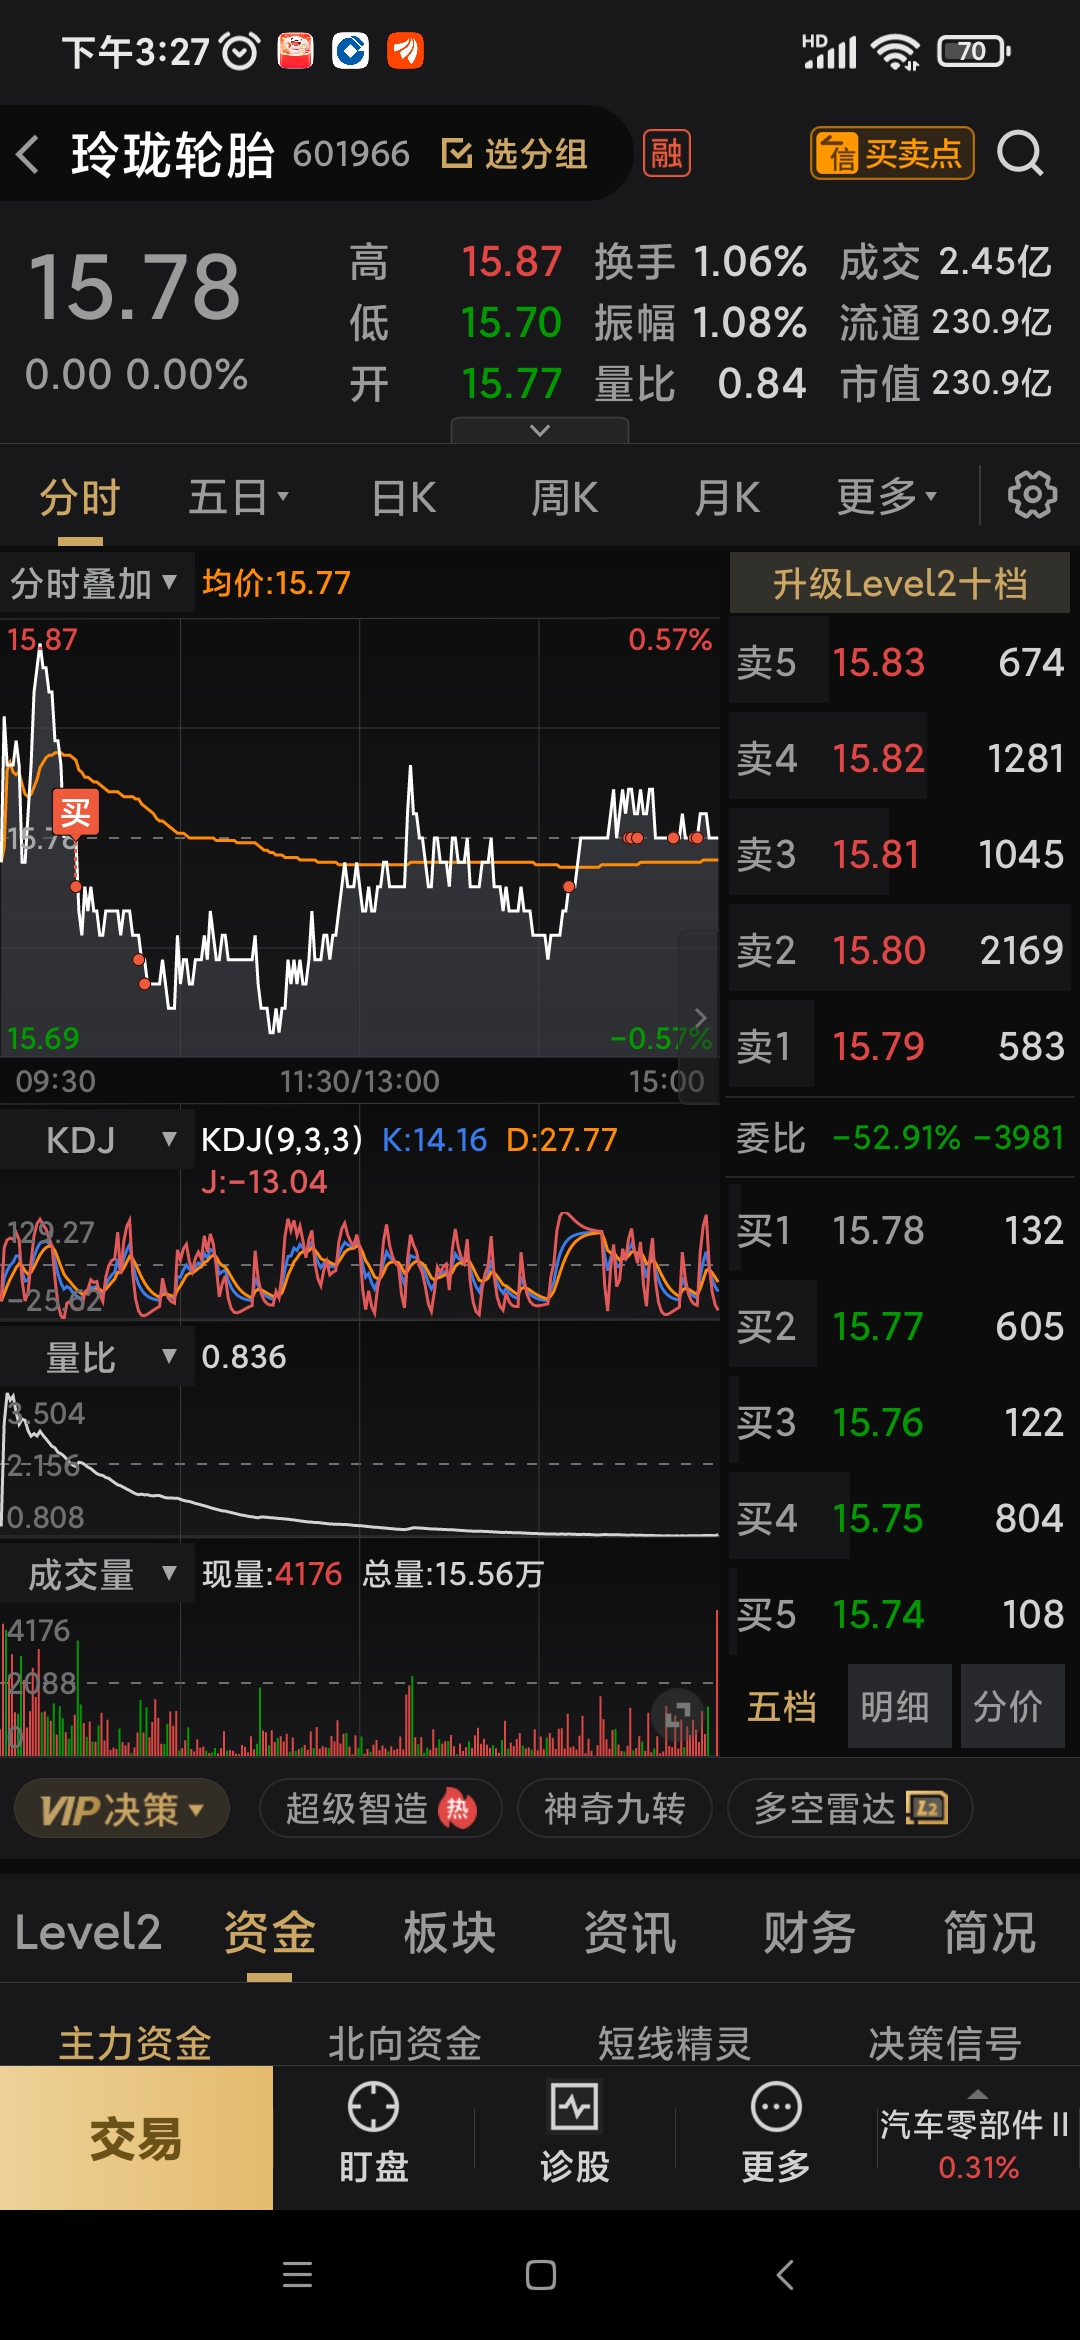1080x2340 pixels.
Task: Tap 委比 -52.91% ratio row
Action: pos(900,1138)
